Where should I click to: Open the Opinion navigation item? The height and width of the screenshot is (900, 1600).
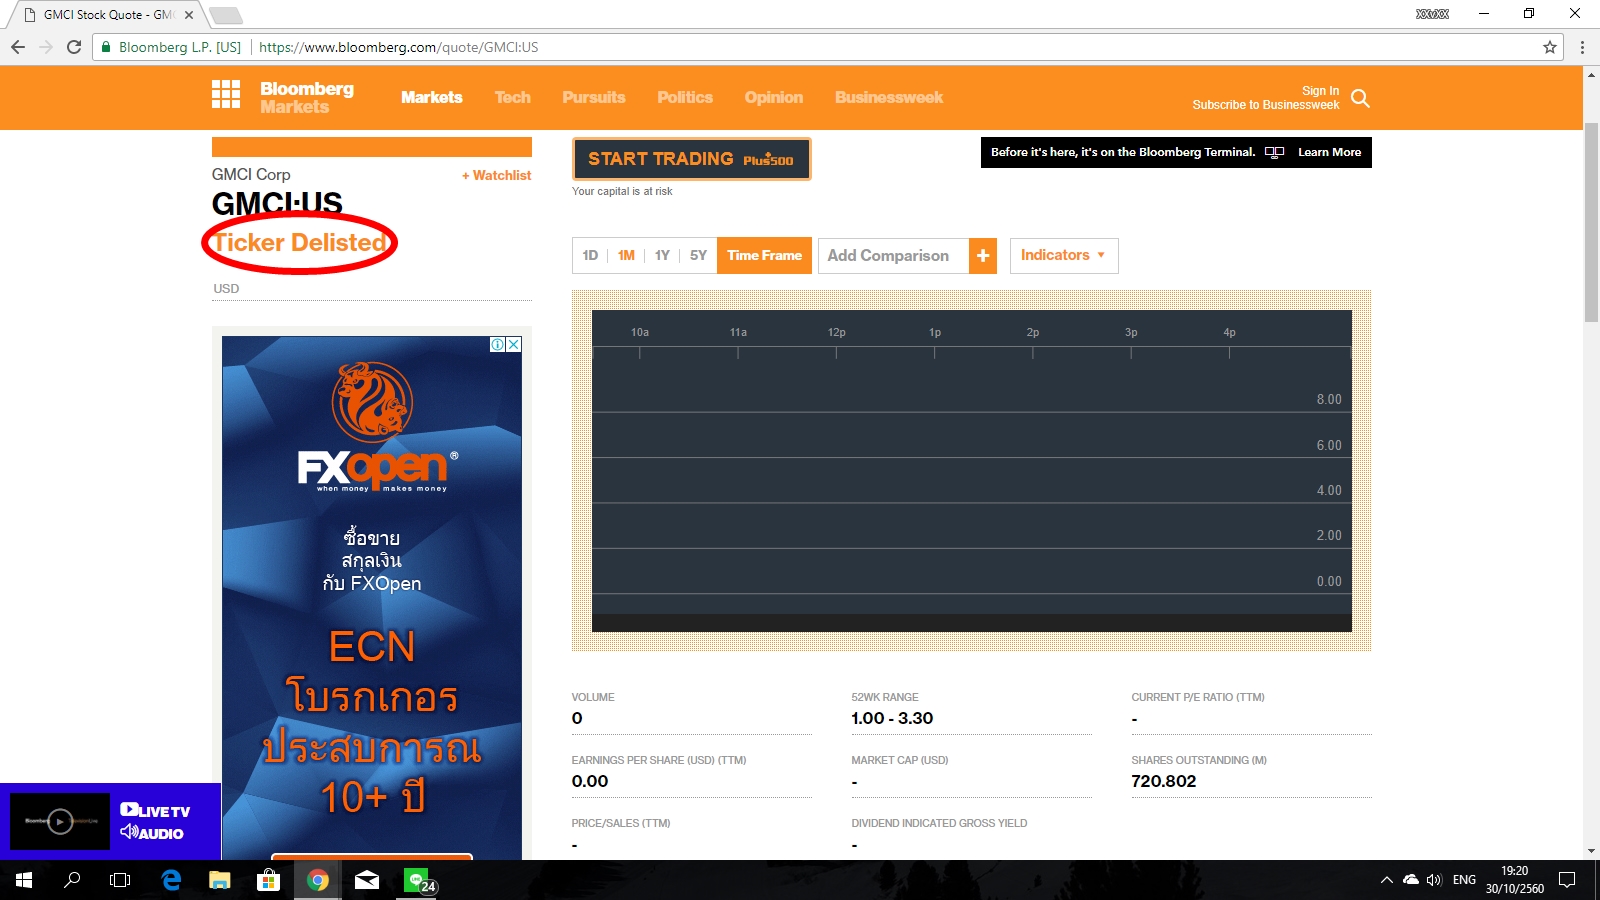coord(774,97)
